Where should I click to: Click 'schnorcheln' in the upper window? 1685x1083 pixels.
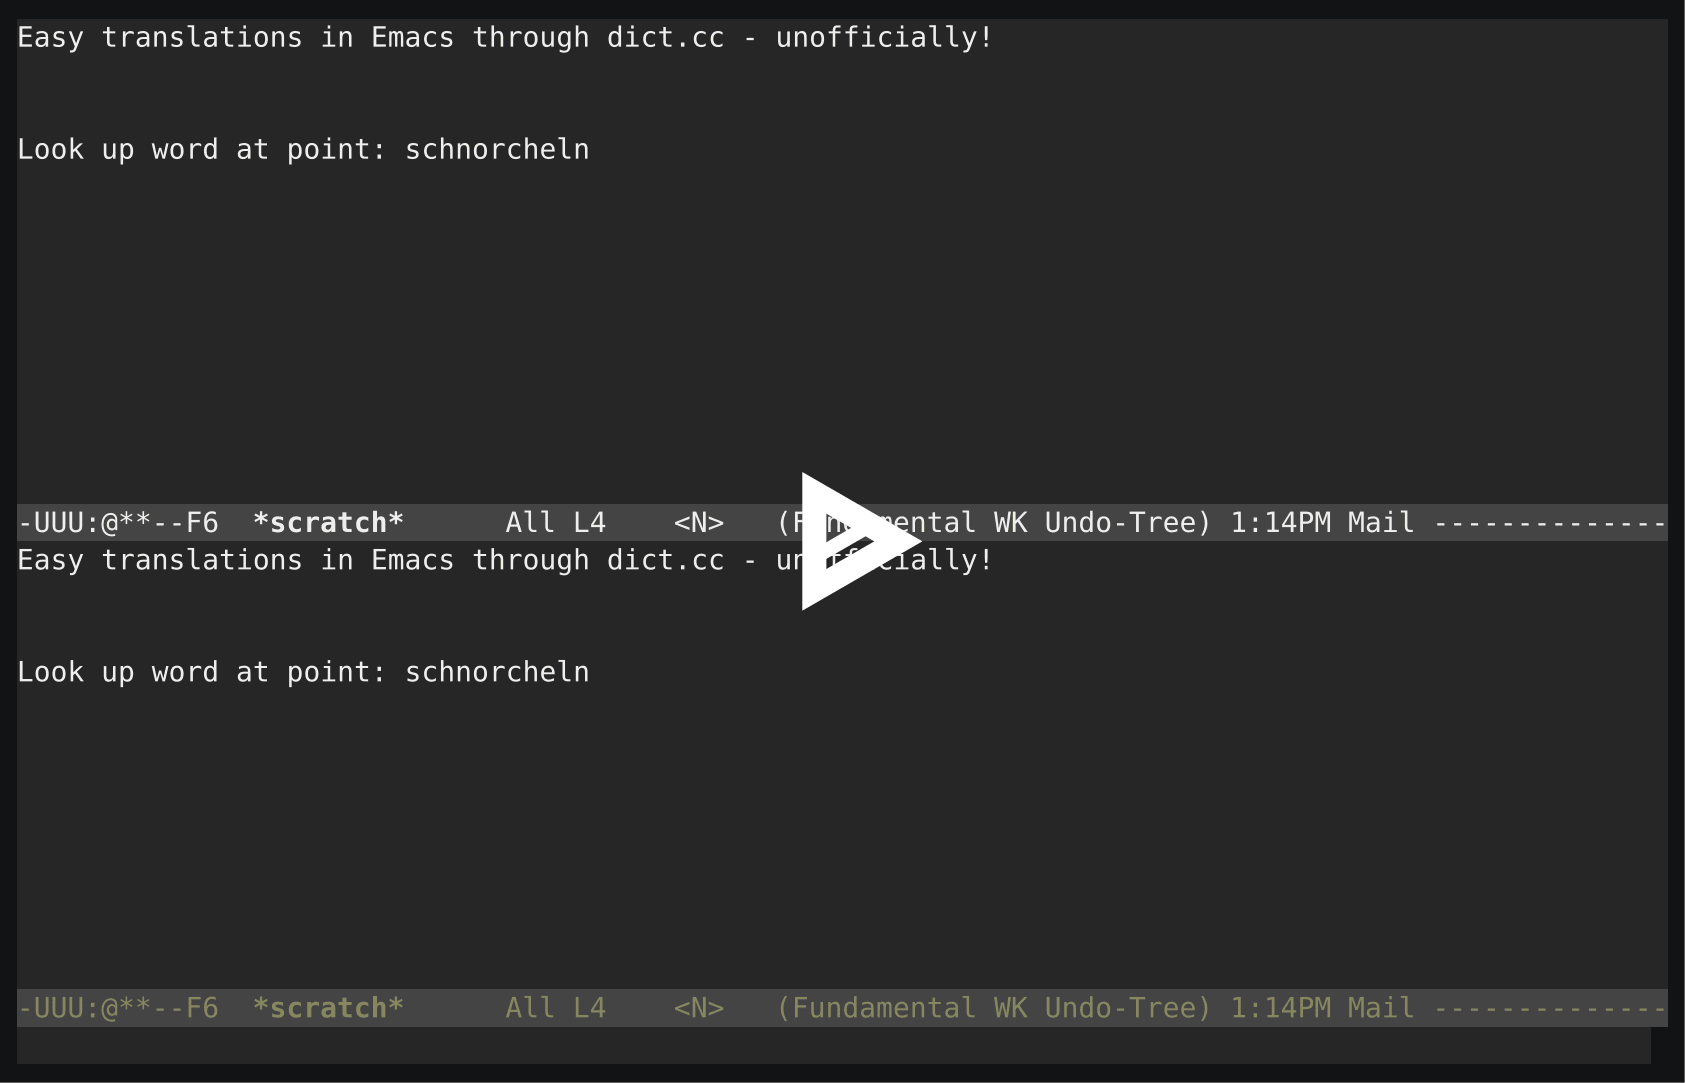tap(497, 150)
